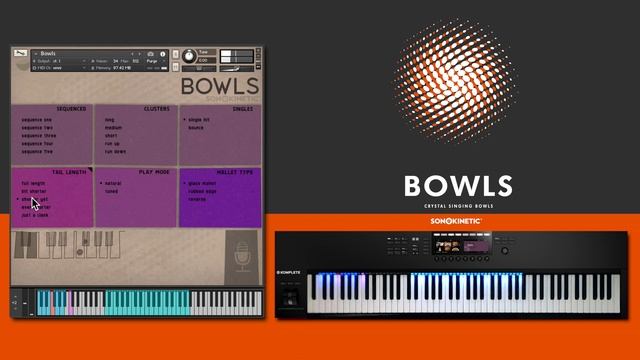Click the mini keyboard range graphic

pos(69,245)
